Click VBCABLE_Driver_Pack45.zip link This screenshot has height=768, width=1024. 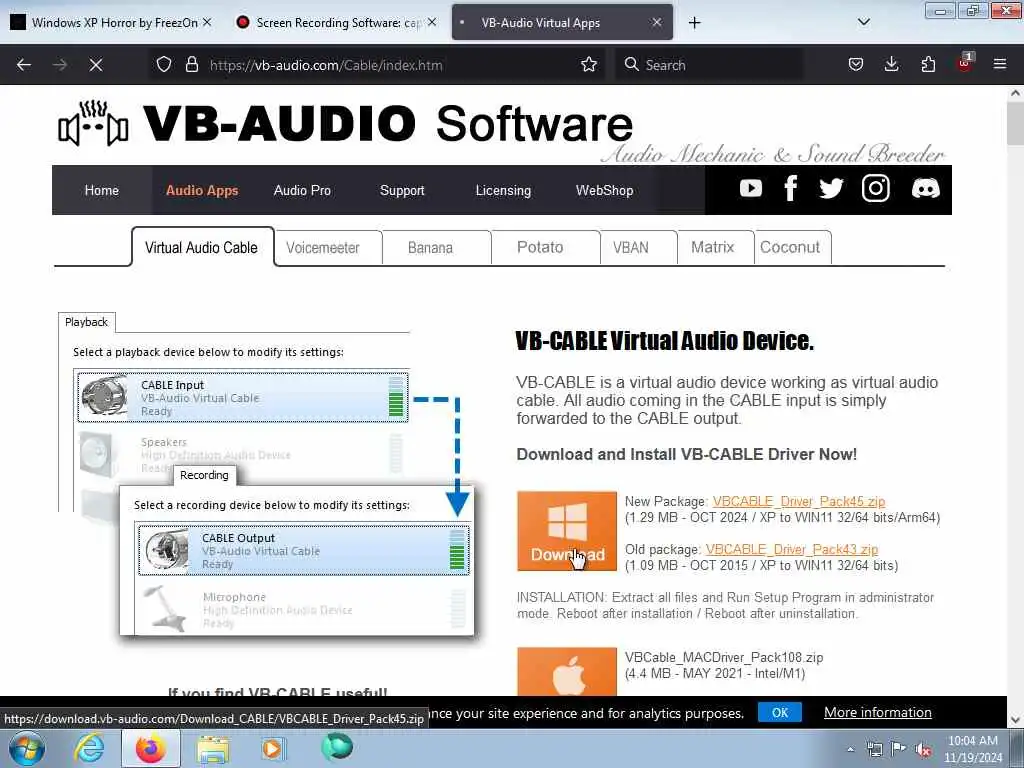799,502
